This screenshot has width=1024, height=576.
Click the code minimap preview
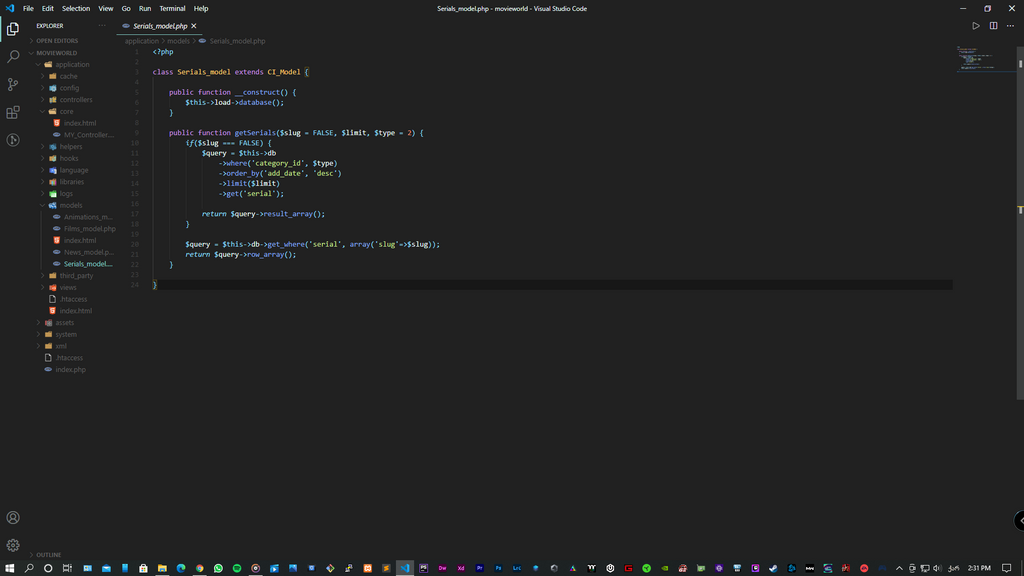pyautogui.click(x=984, y=59)
